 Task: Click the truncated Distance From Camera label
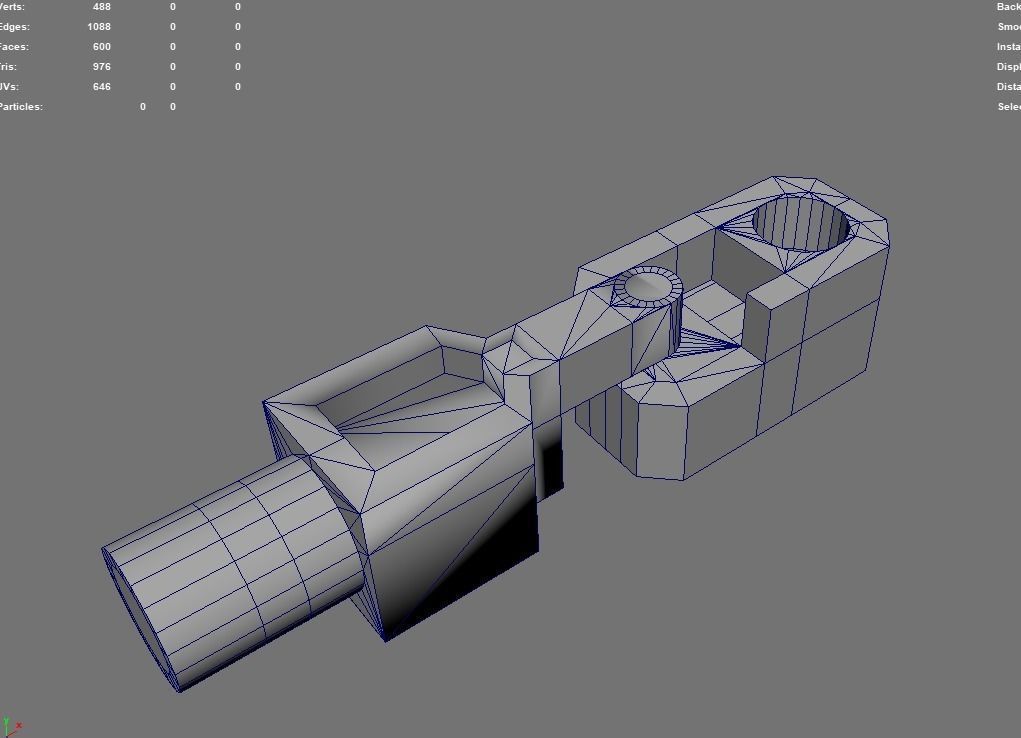click(x=1009, y=87)
